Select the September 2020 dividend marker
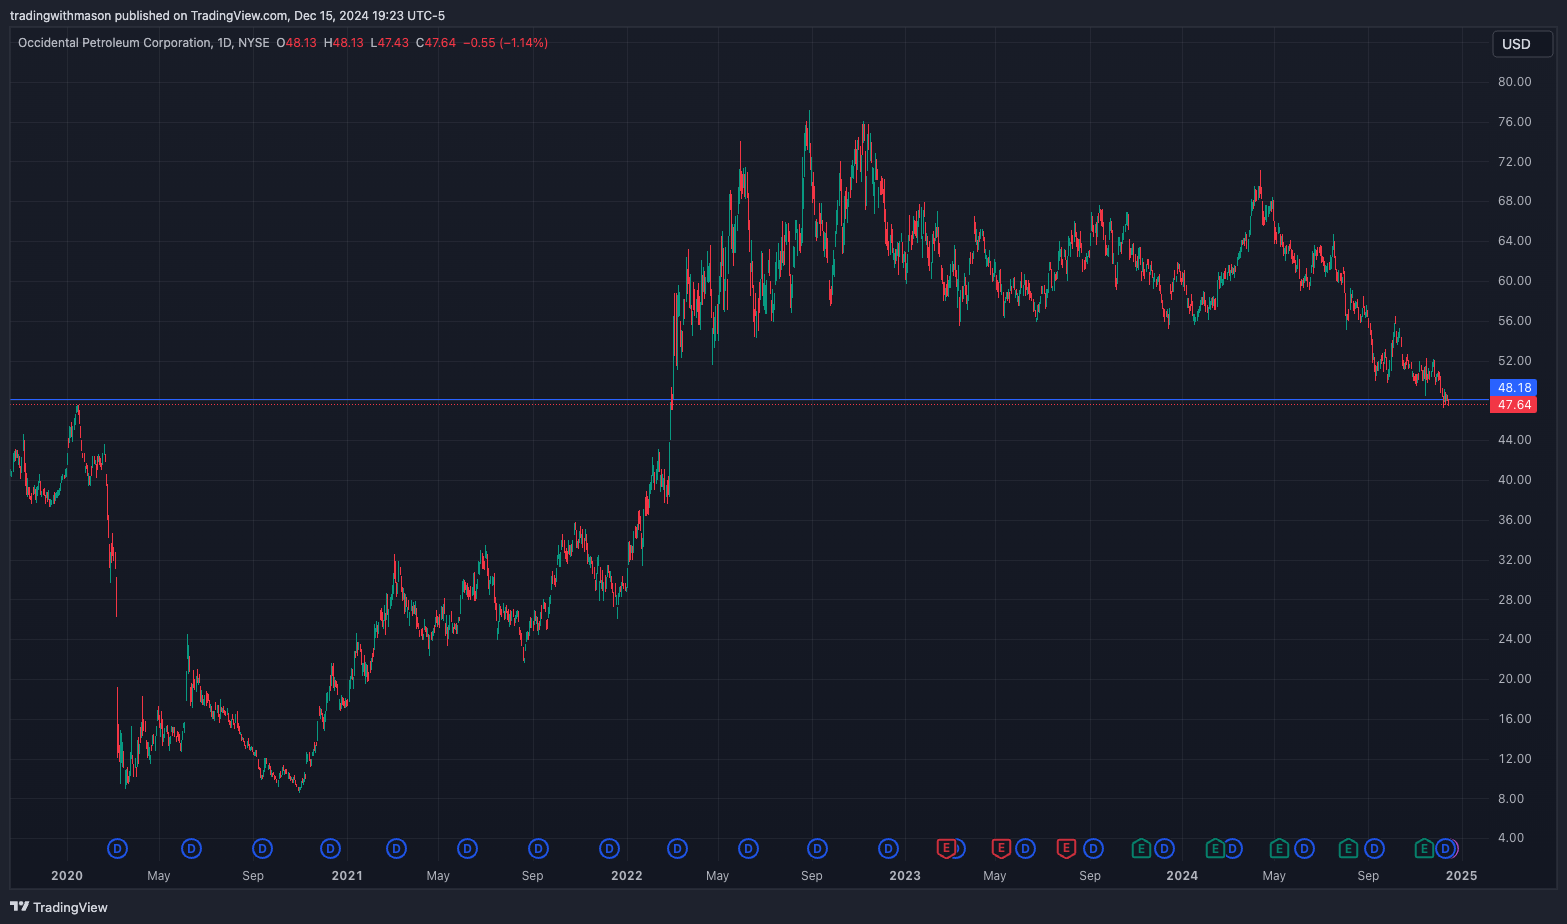This screenshot has height=924, width=1567. pos(262,849)
